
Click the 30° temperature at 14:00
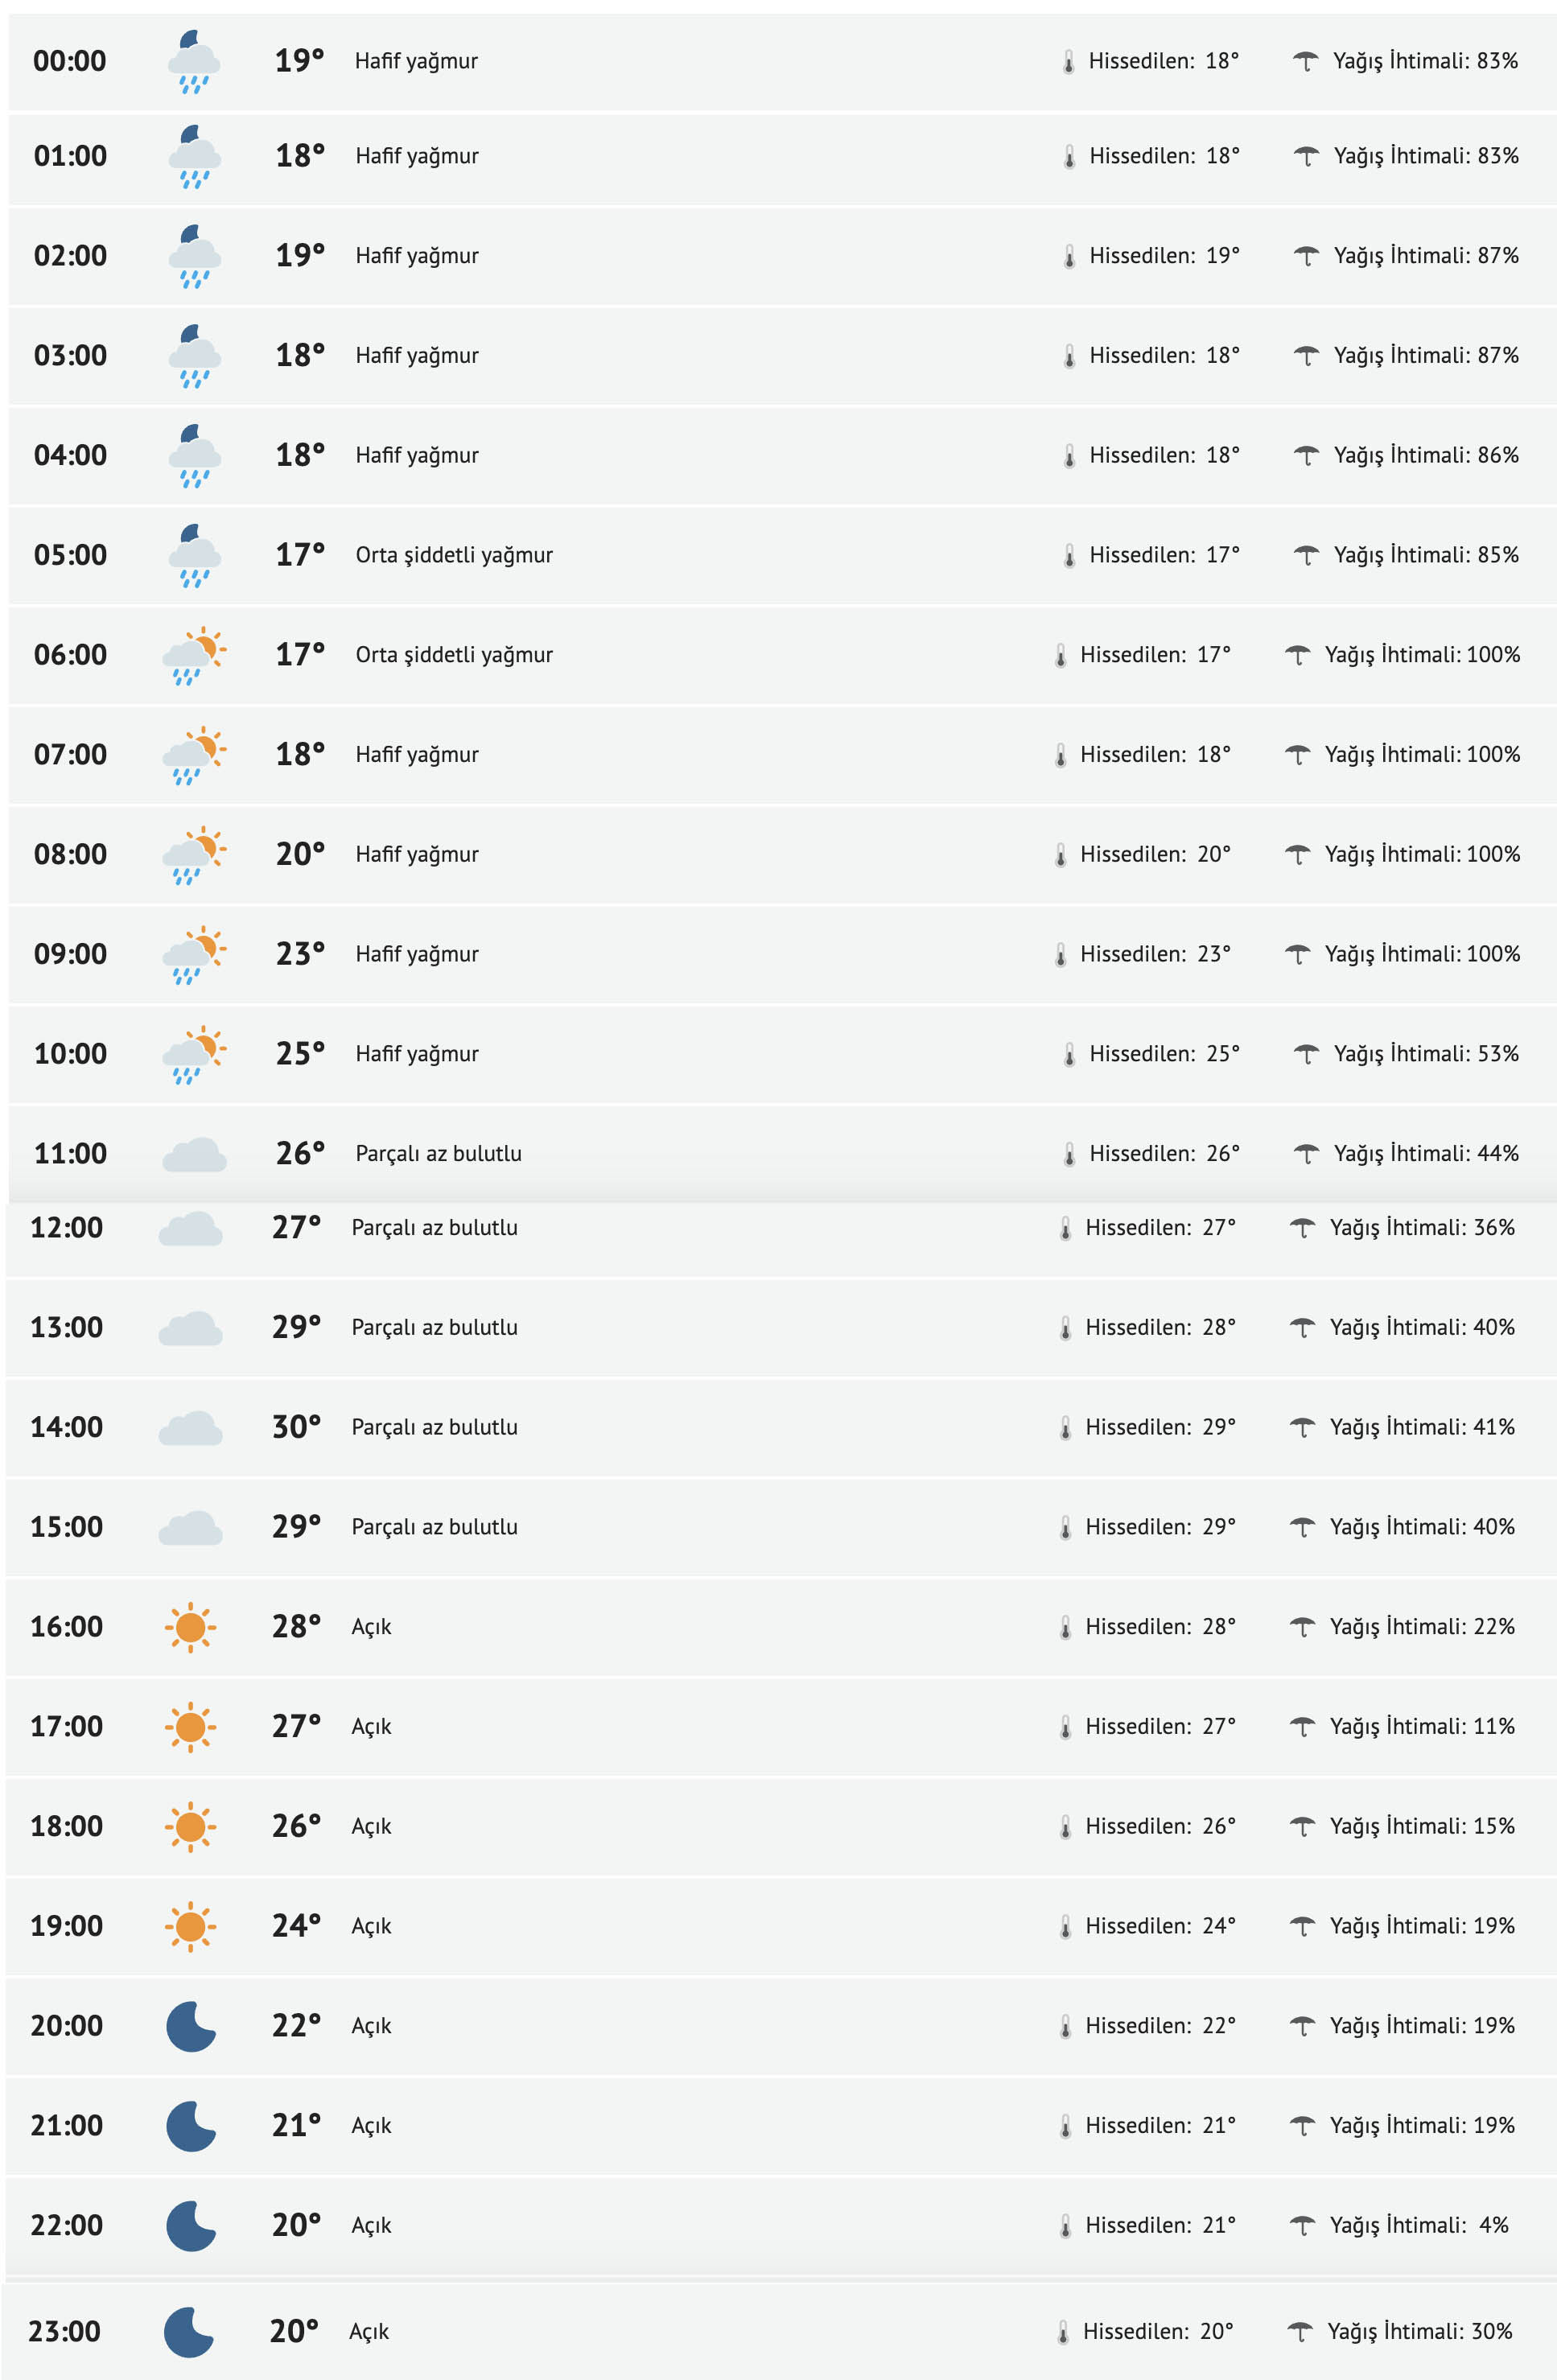[296, 1427]
